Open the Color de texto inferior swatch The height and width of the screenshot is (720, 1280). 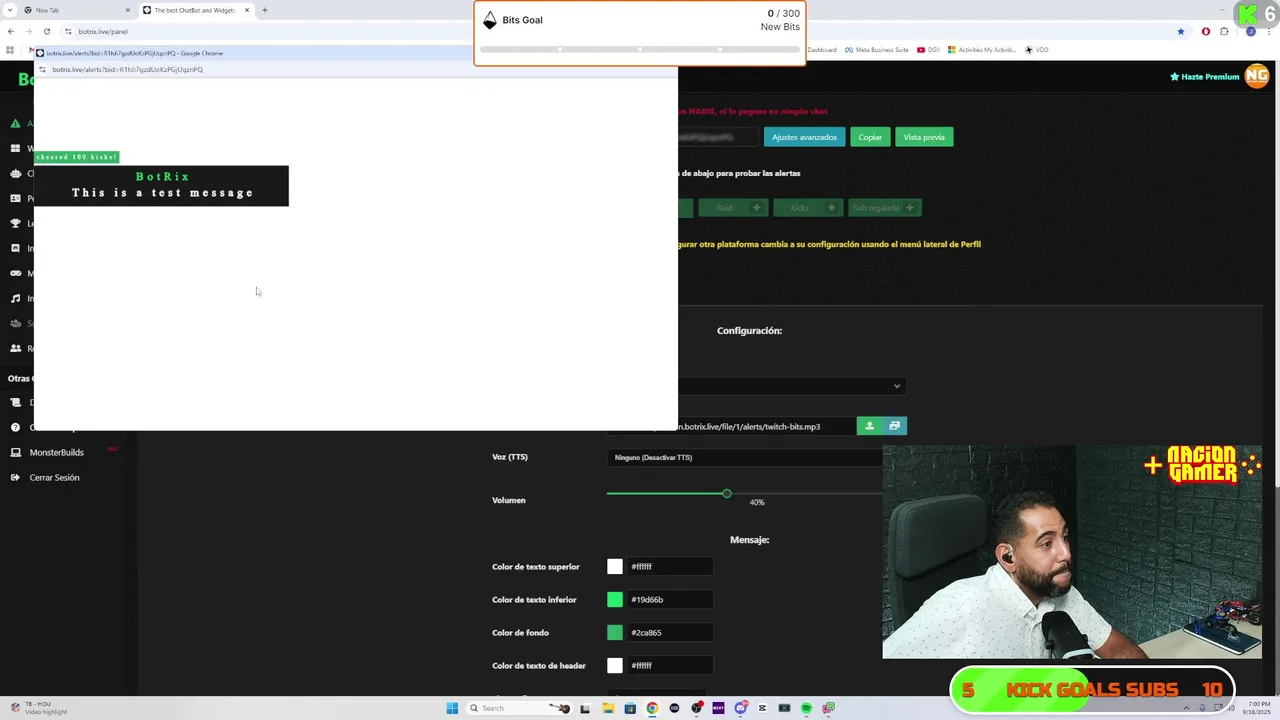pyautogui.click(x=615, y=599)
